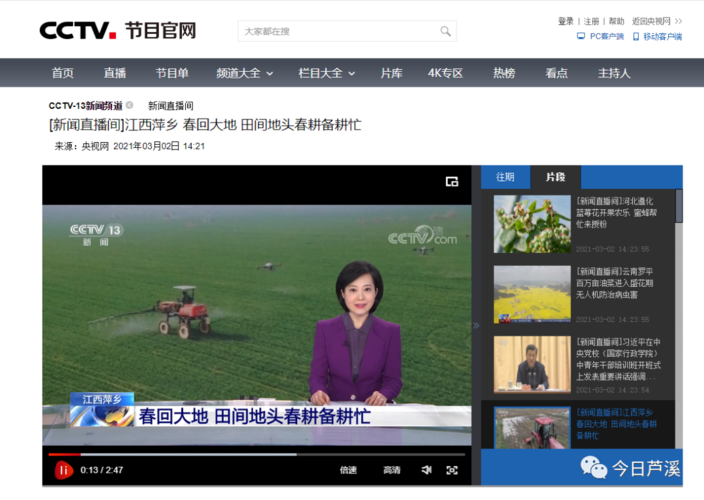Screen dimensions: 704x500
Task: Collapse the playlist sidebar with the chevron
Action: [x=476, y=325]
